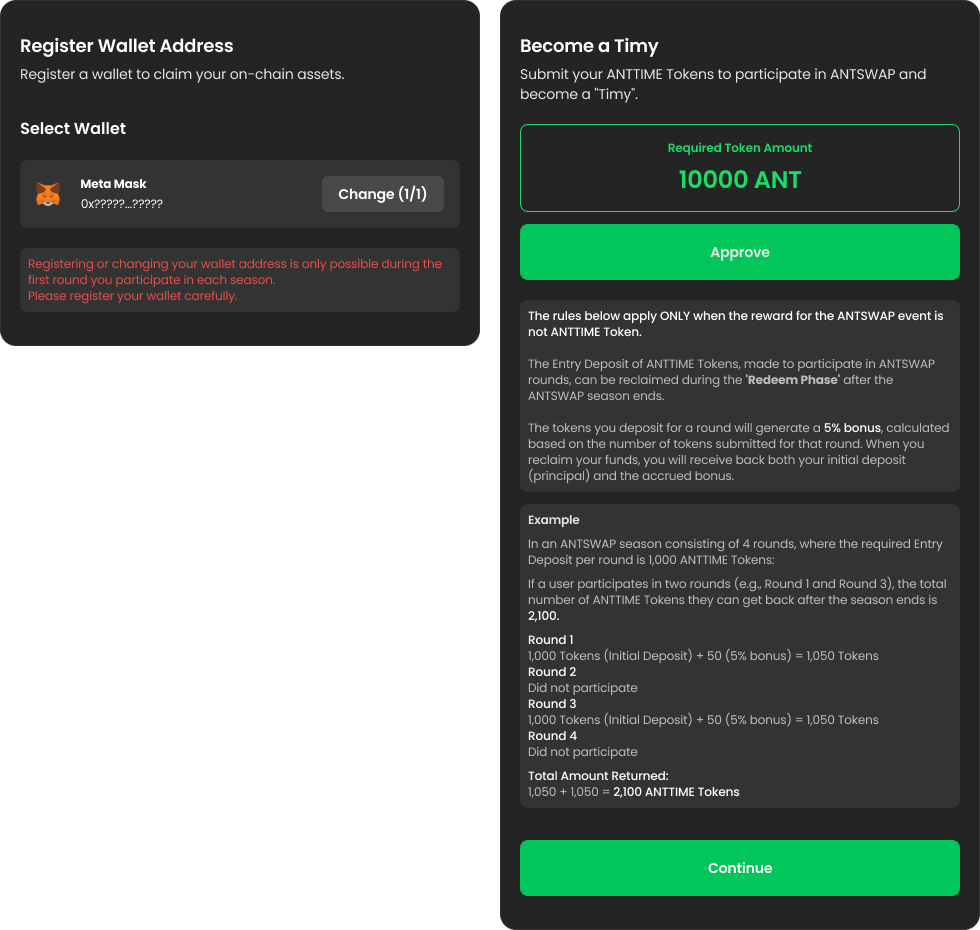Click the red wallet registration warning
The width and height of the screenshot is (980, 930).
pos(235,280)
